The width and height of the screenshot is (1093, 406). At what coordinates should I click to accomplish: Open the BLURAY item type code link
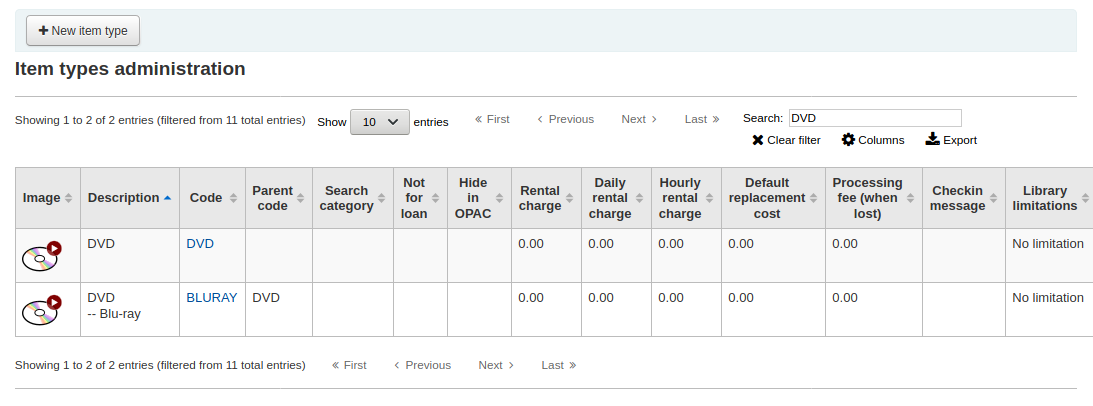pyautogui.click(x=212, y=298)
